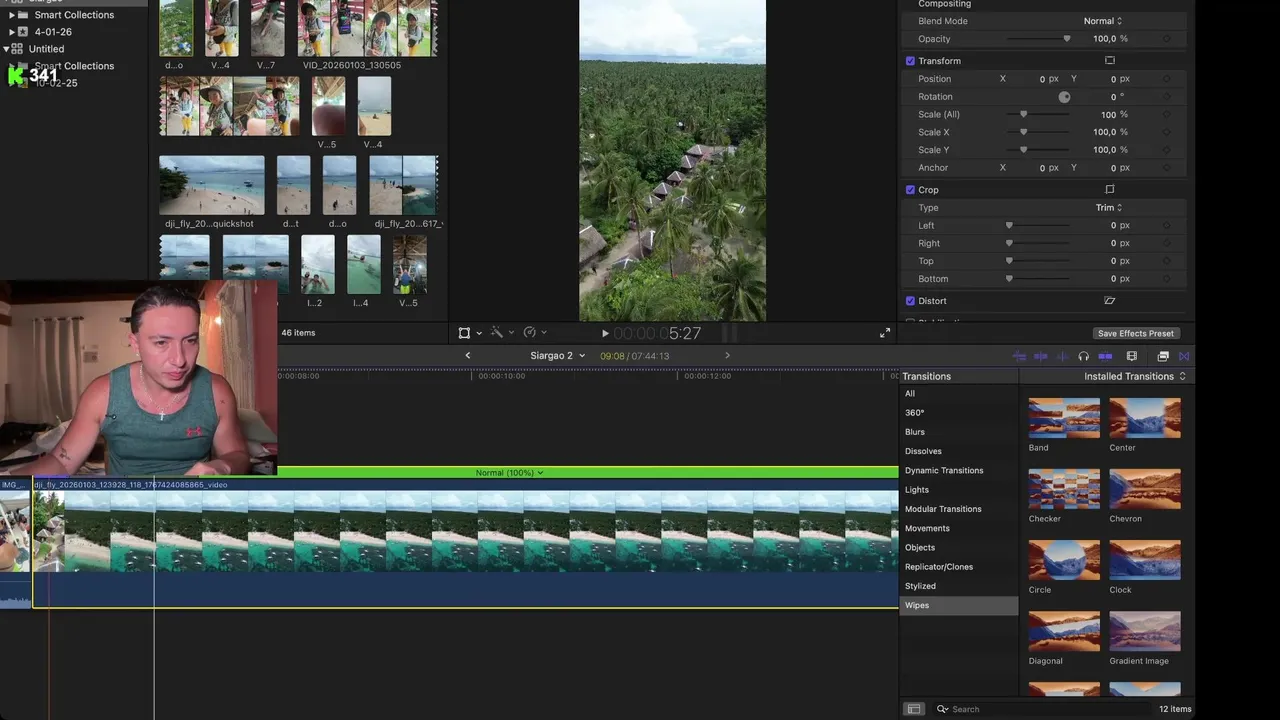Viewport: 1280px width, 720px height.
Task: Select the Chevron transition thumbnail
Action: [x=1145, y=489]
